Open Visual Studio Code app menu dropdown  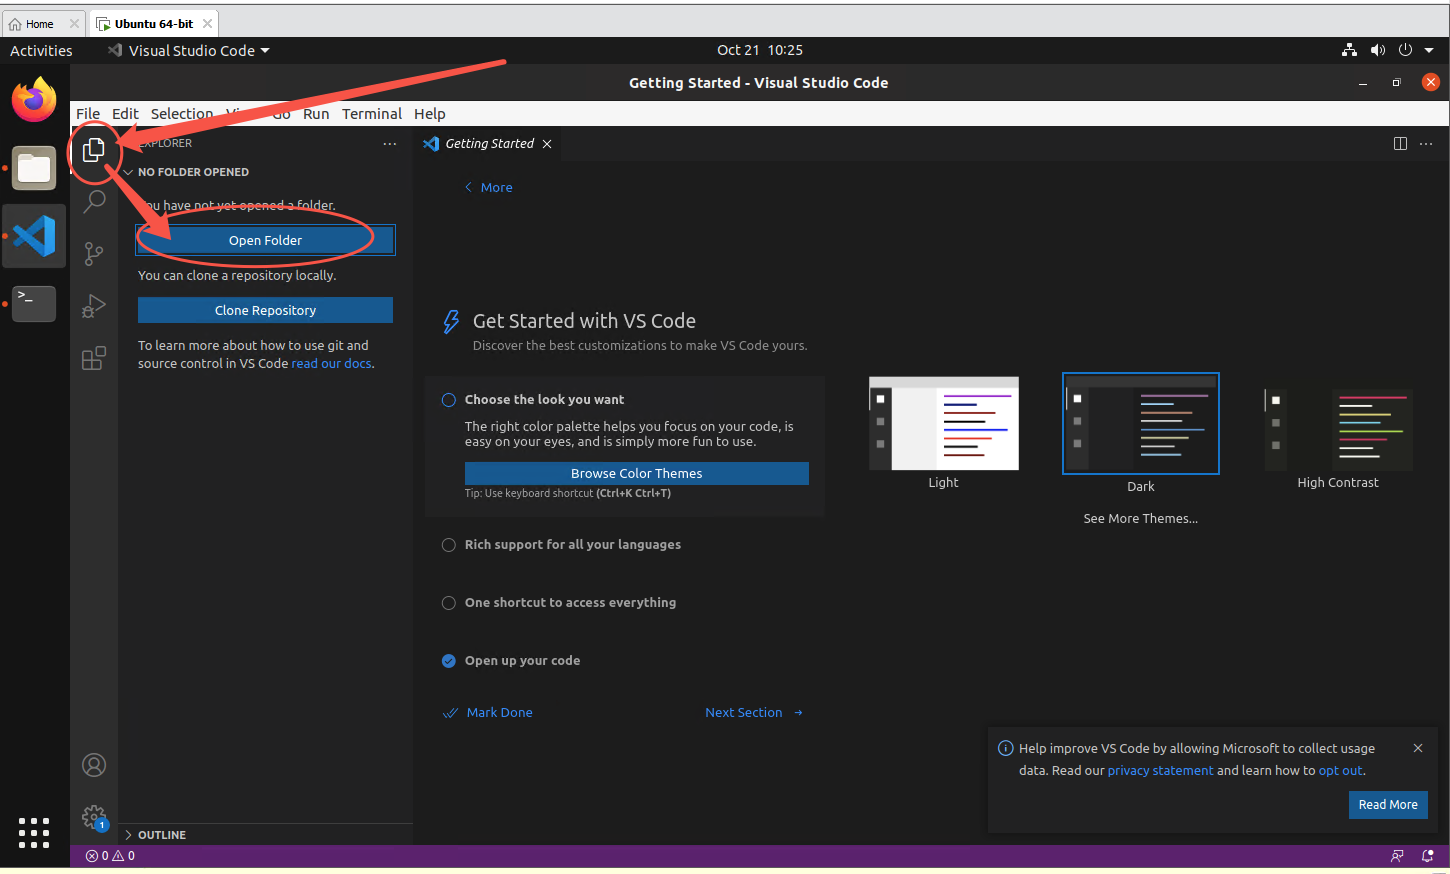pyautogui.click(x=190, y=51)
